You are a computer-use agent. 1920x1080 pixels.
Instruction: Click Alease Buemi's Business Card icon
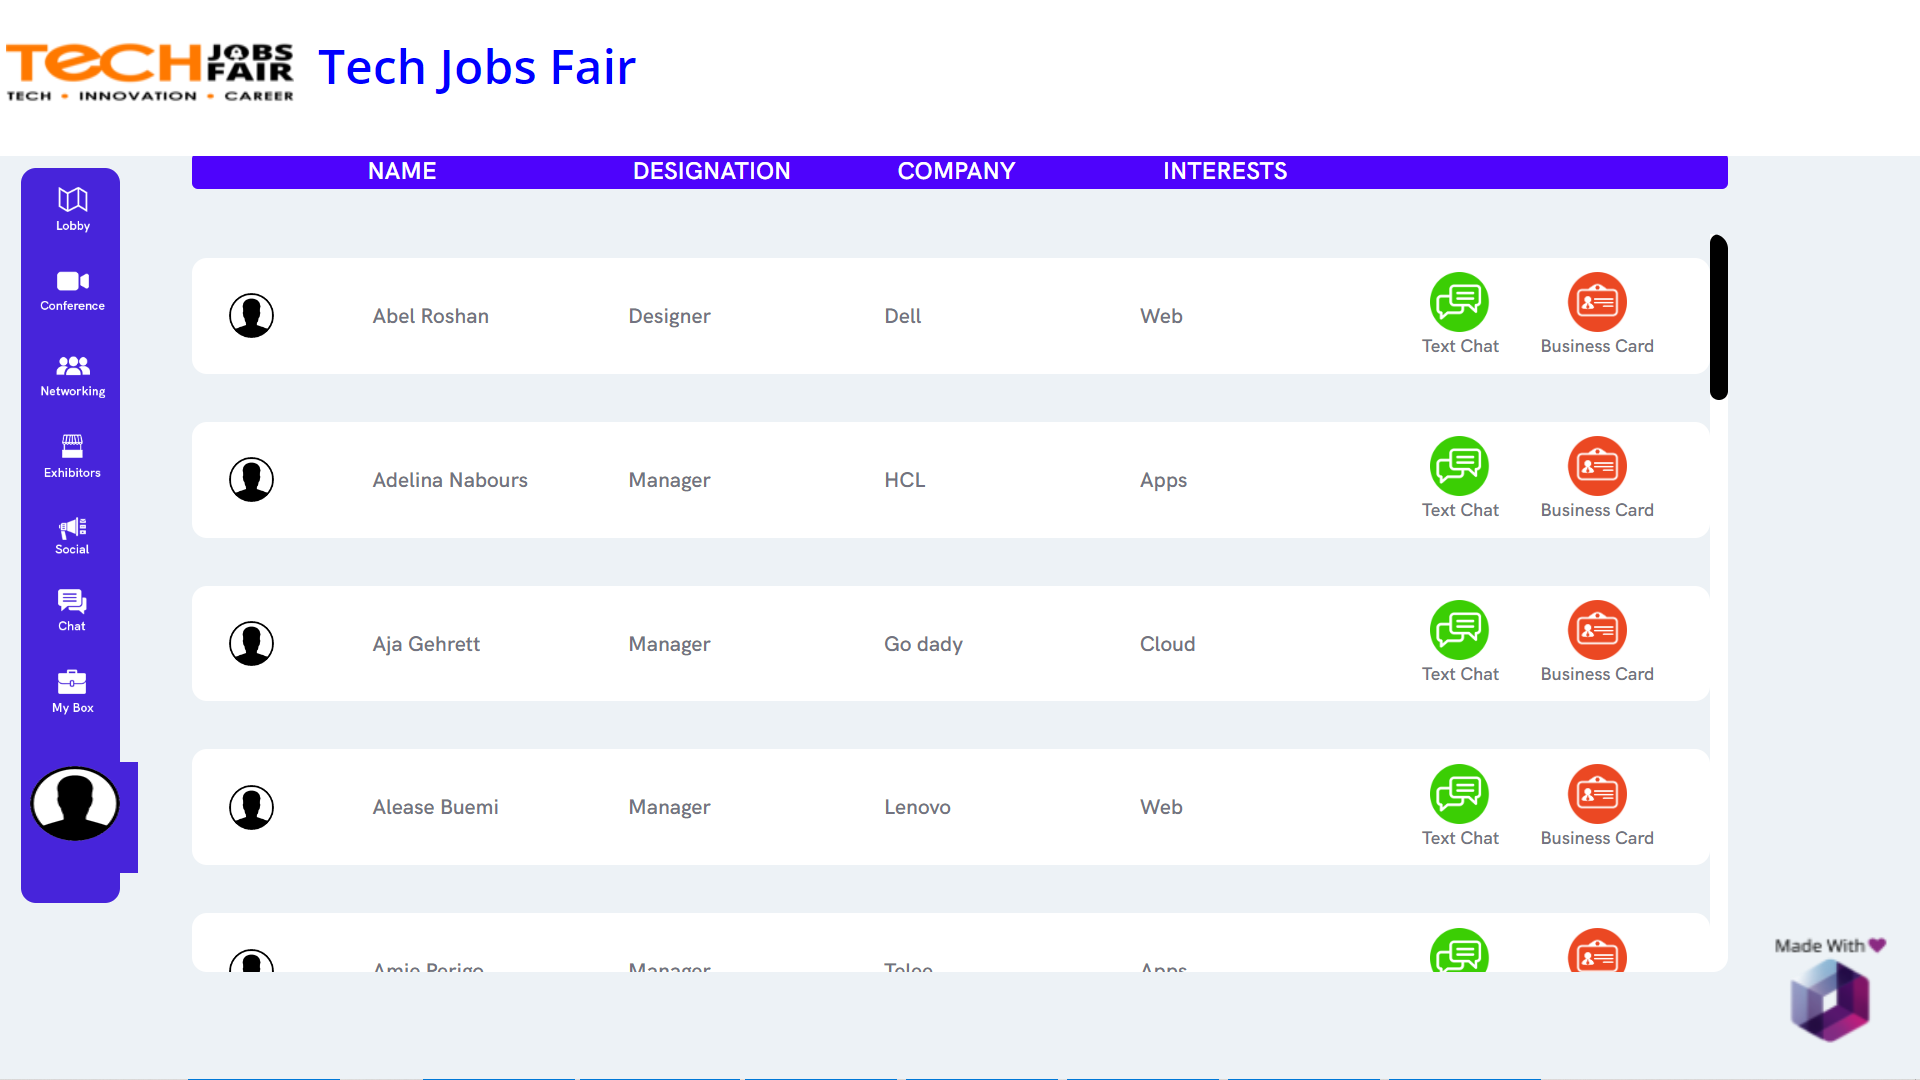[1597, 794]
